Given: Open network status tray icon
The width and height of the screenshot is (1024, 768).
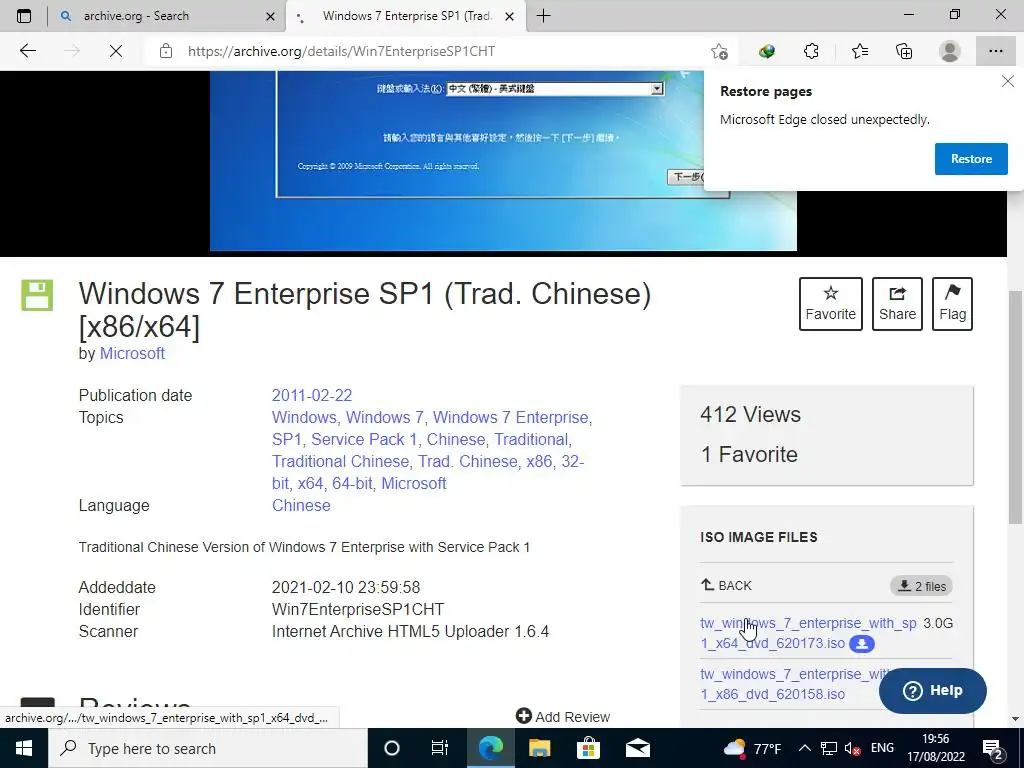Looking at the screenshot, I should [829, 748].
